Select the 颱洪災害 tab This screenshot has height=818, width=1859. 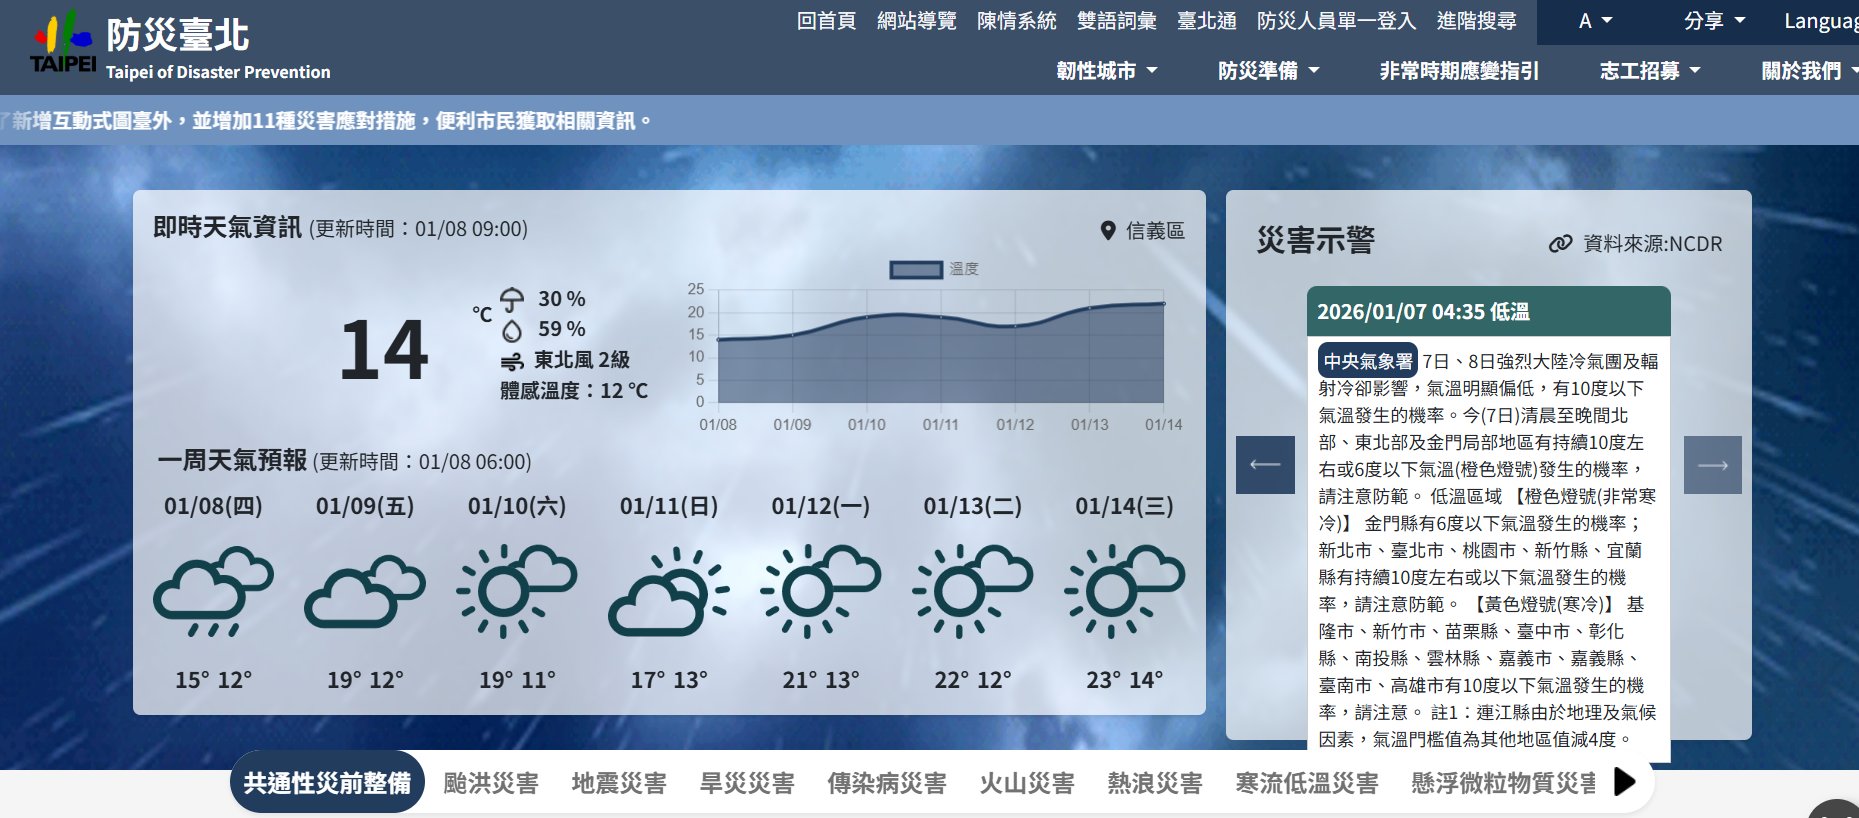(x=491, y=783)
